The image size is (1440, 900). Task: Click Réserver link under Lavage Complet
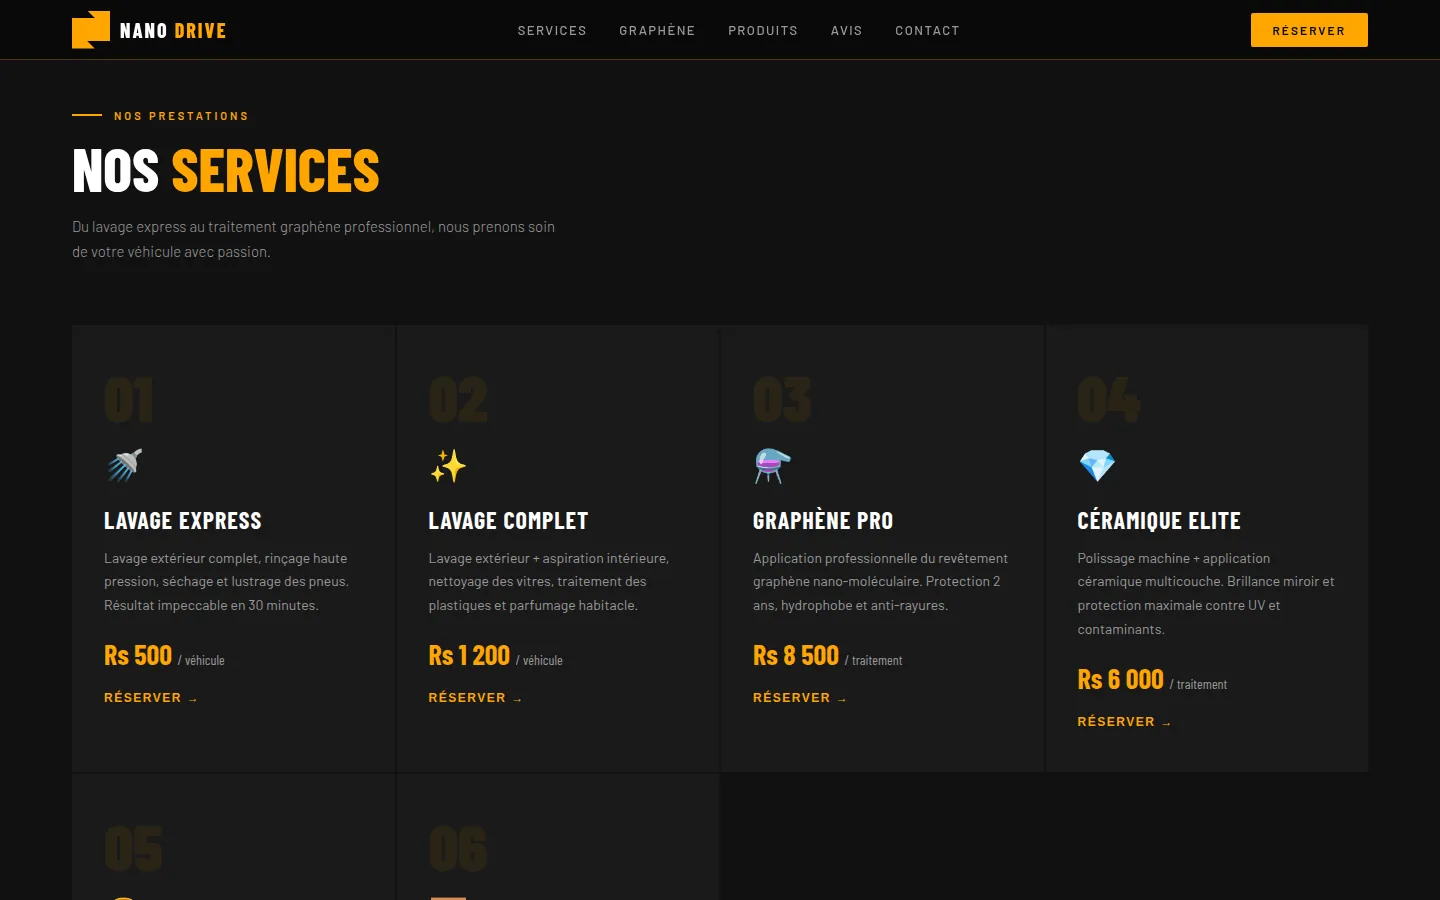click(476, 698)
